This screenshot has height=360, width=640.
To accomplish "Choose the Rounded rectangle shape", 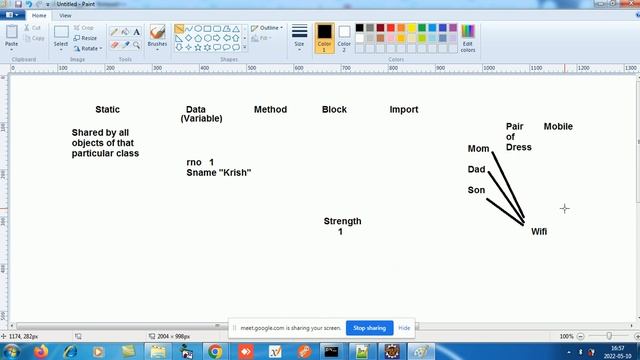I will pos(217,29).
